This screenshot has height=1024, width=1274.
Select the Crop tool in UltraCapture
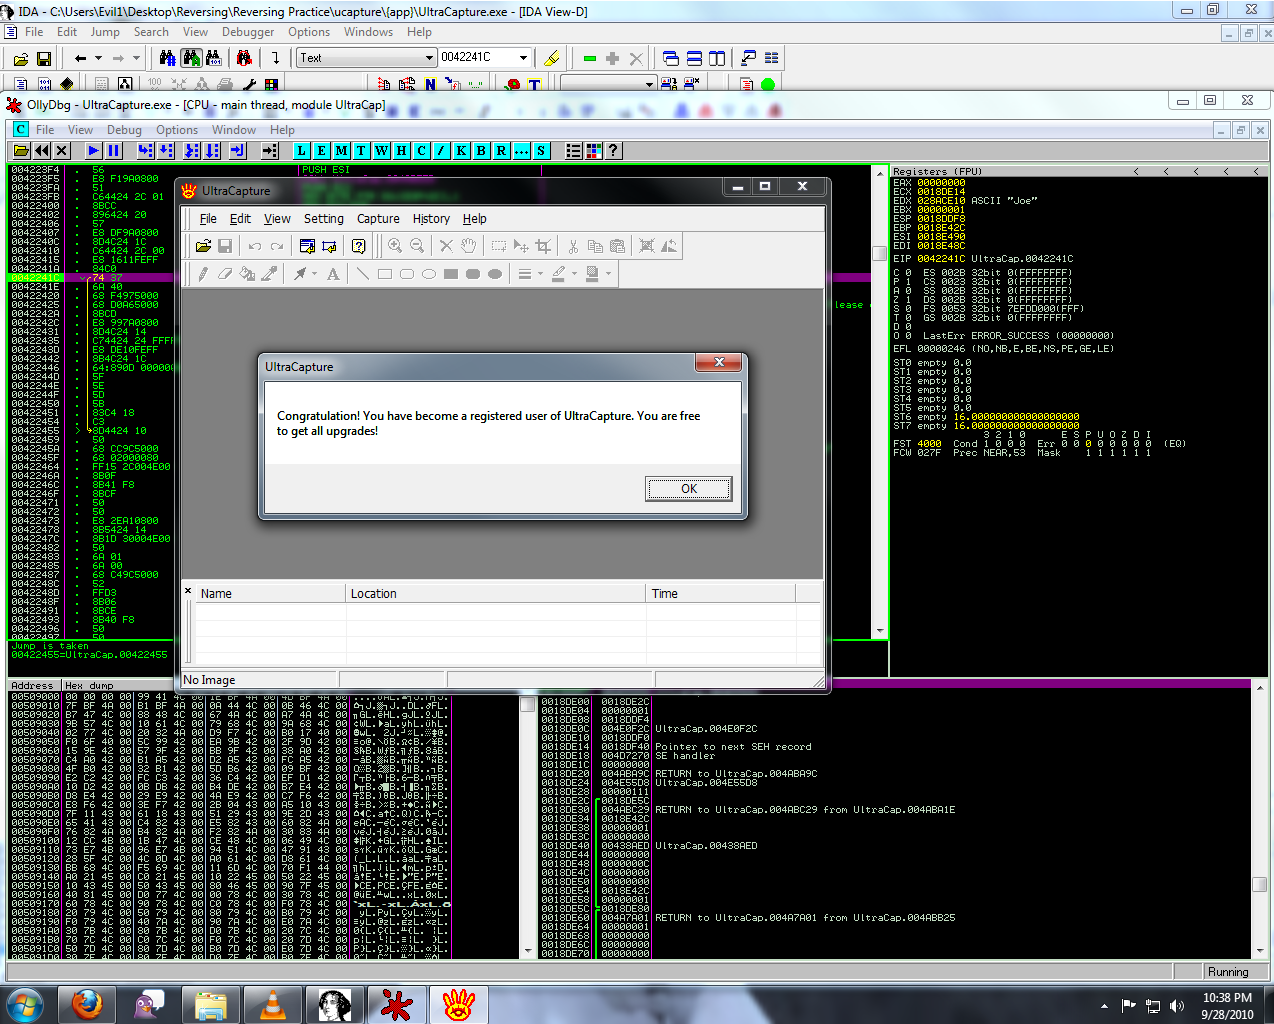tap(543, 246)
